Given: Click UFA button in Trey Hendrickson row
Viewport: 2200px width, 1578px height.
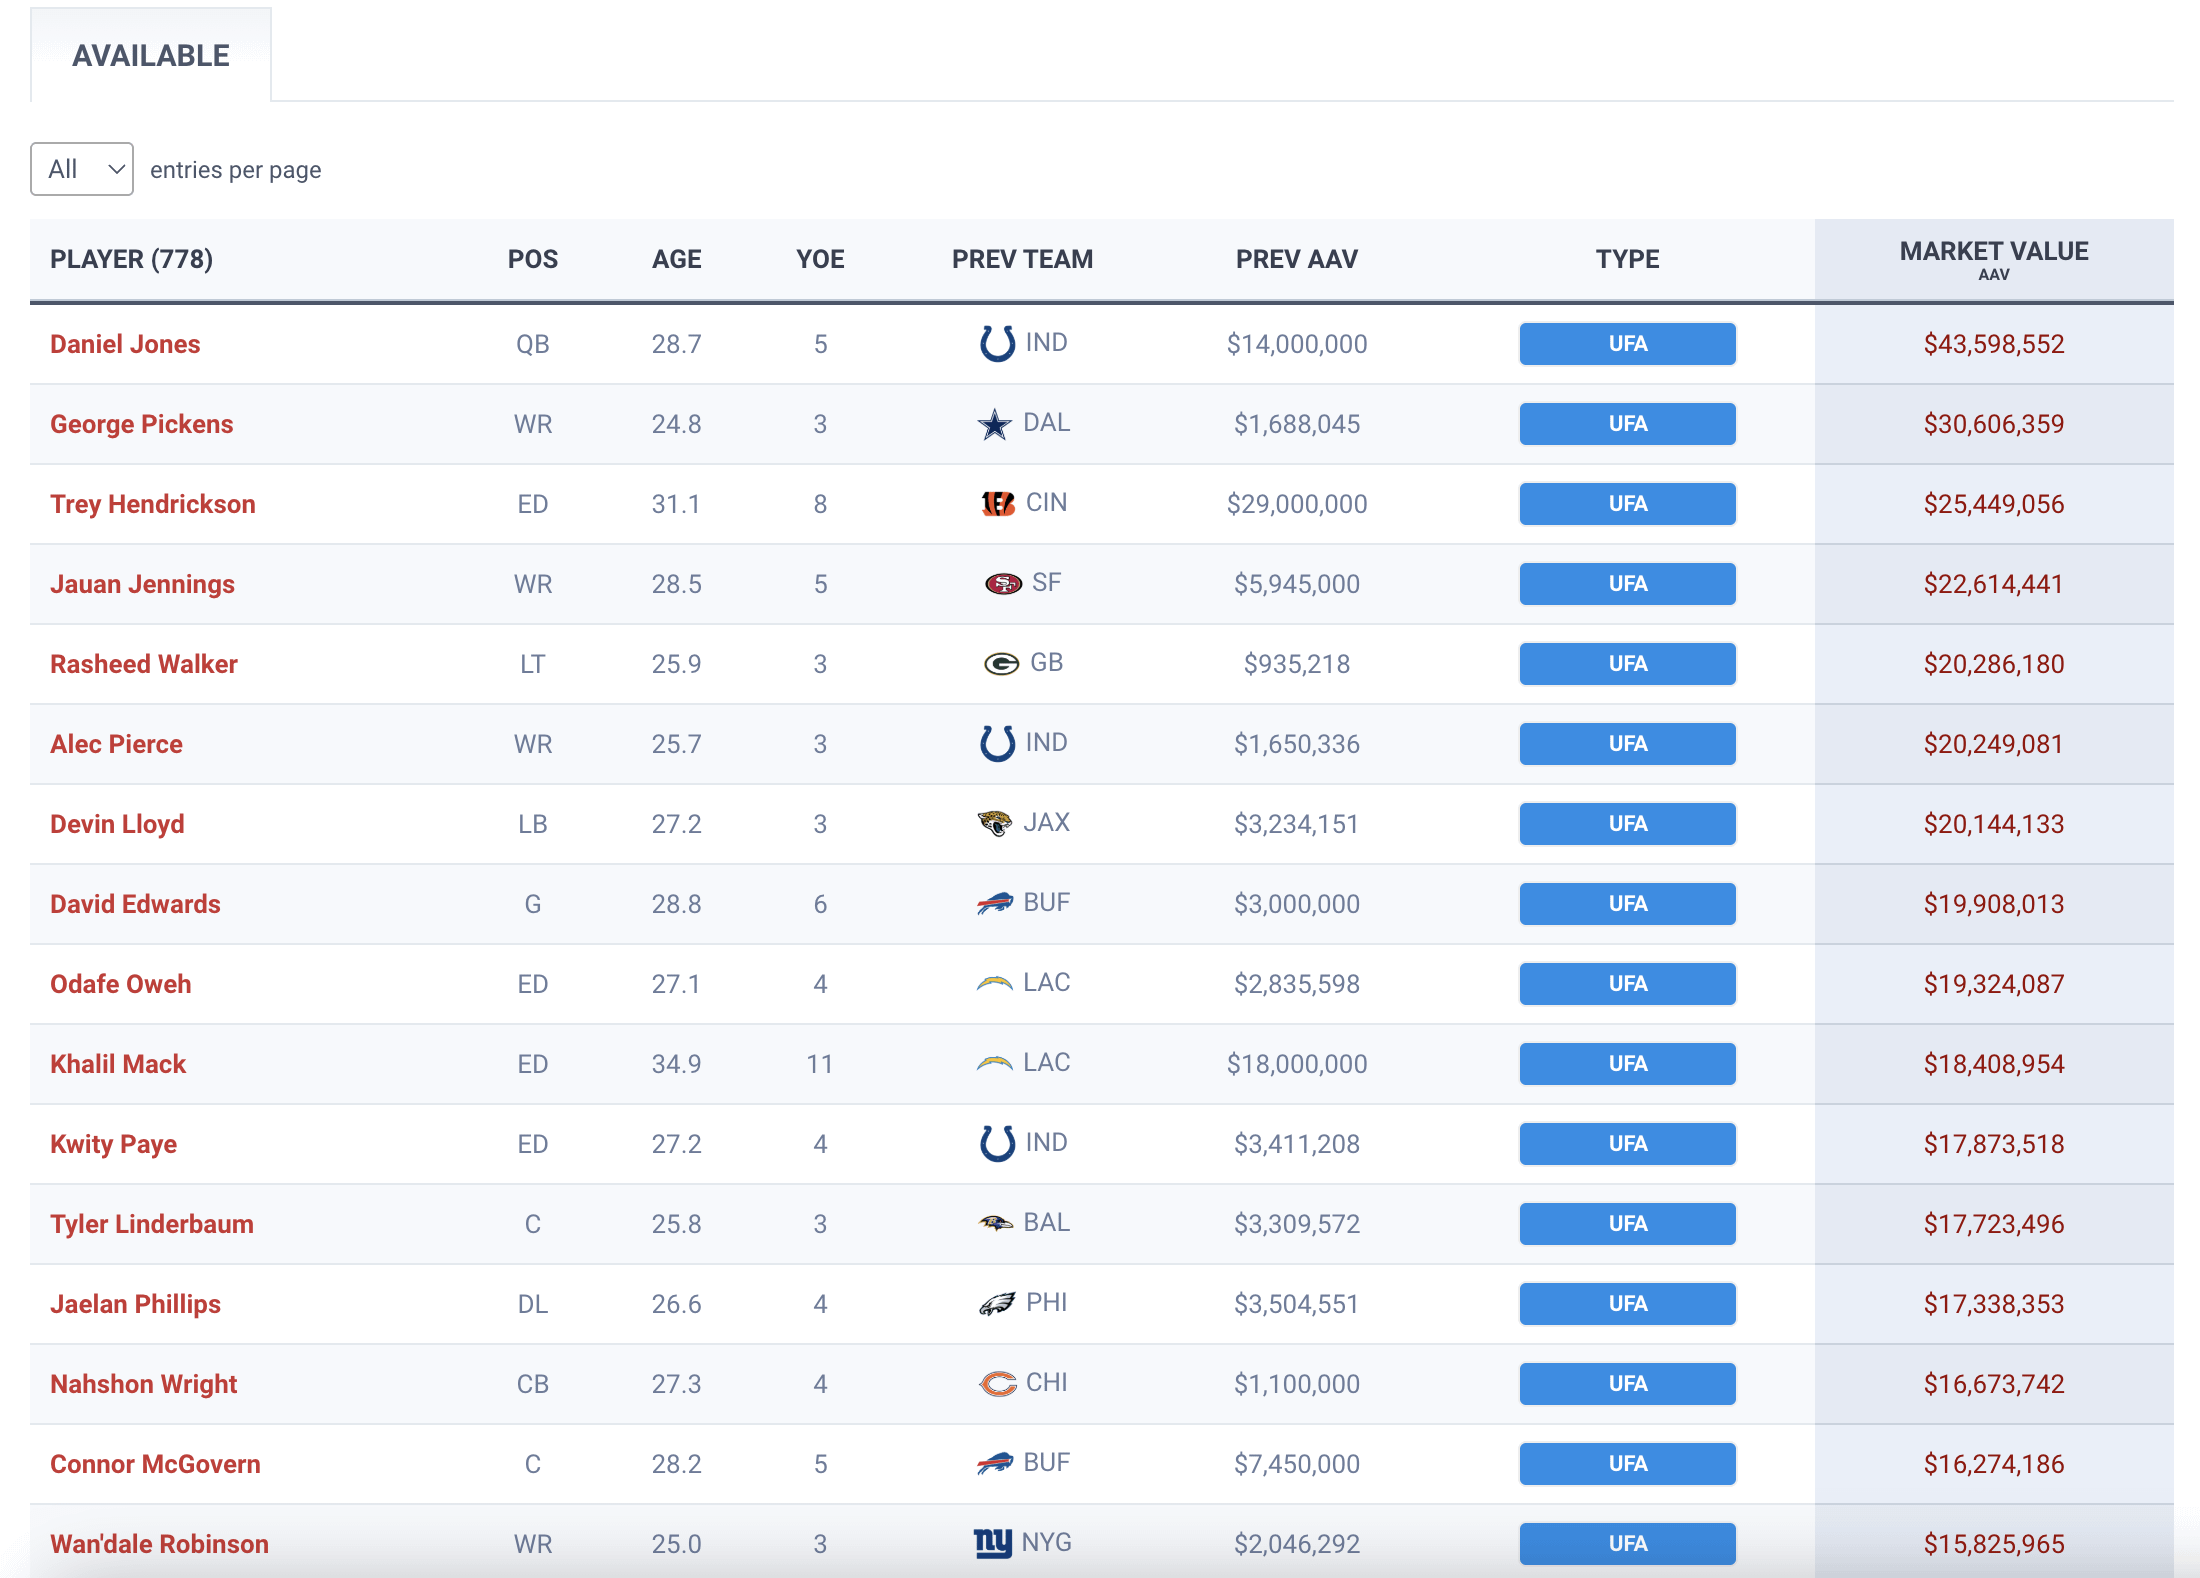Looking at the screenshot, I should [x=1627, y=504].
